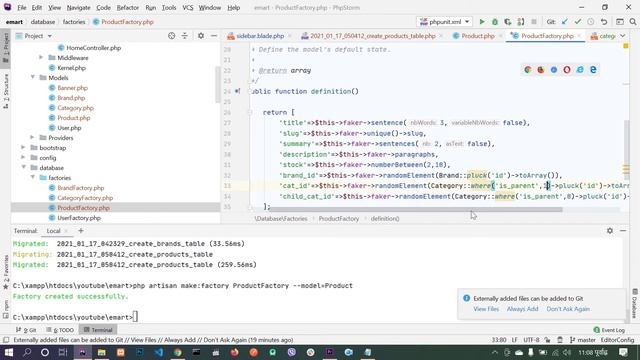Screen dimensions: 640x360
Task: Click the LF line separator indicator
Action: (514, 340)
